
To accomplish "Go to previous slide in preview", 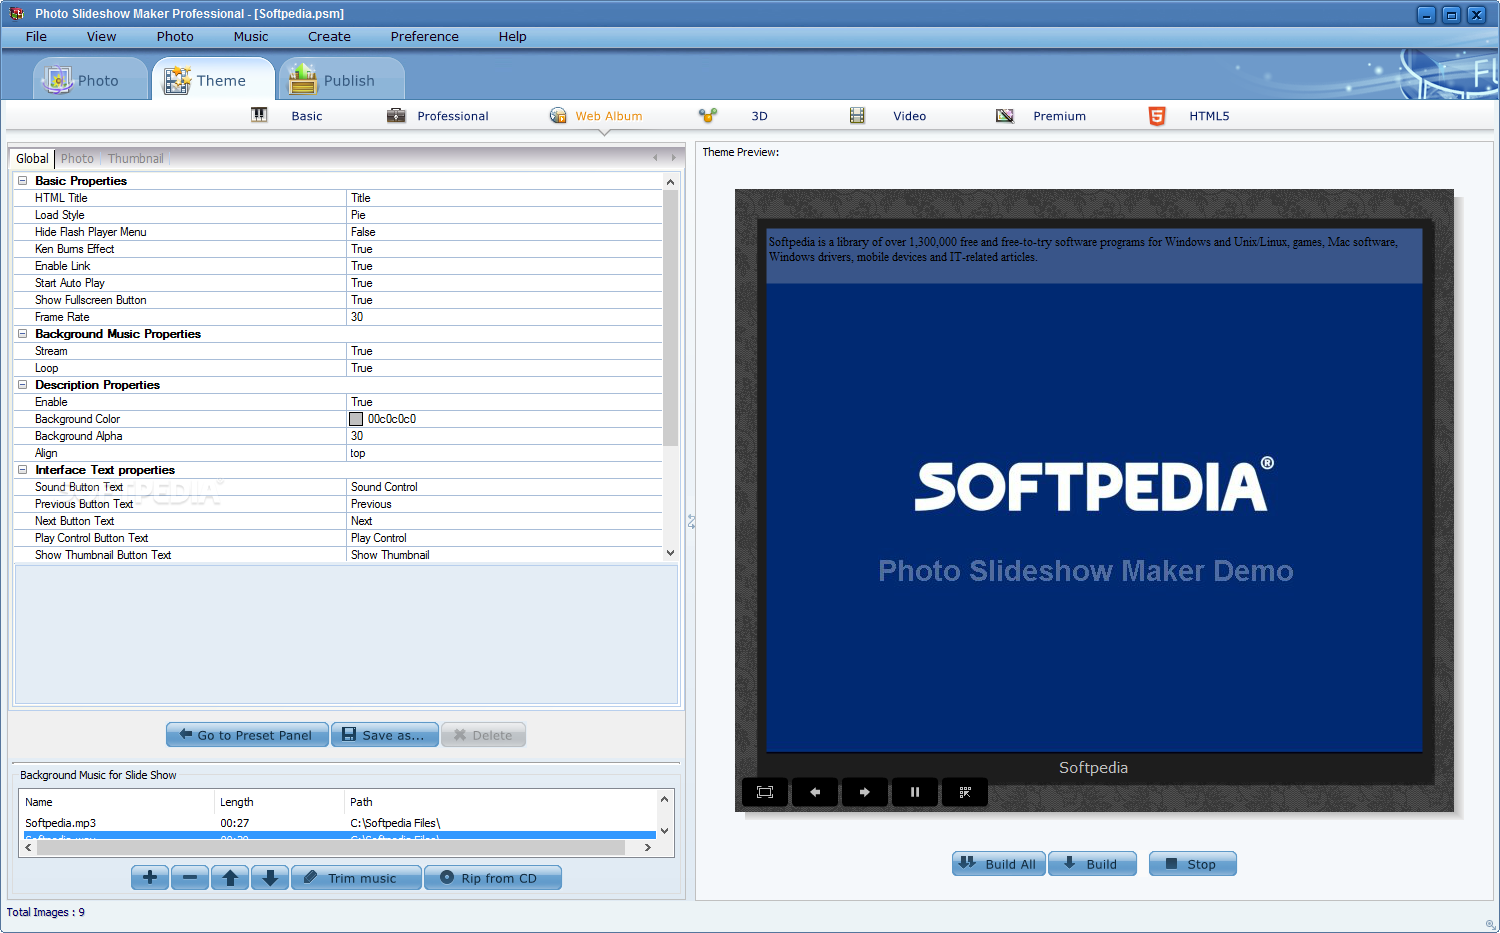I will click(815, 792).
